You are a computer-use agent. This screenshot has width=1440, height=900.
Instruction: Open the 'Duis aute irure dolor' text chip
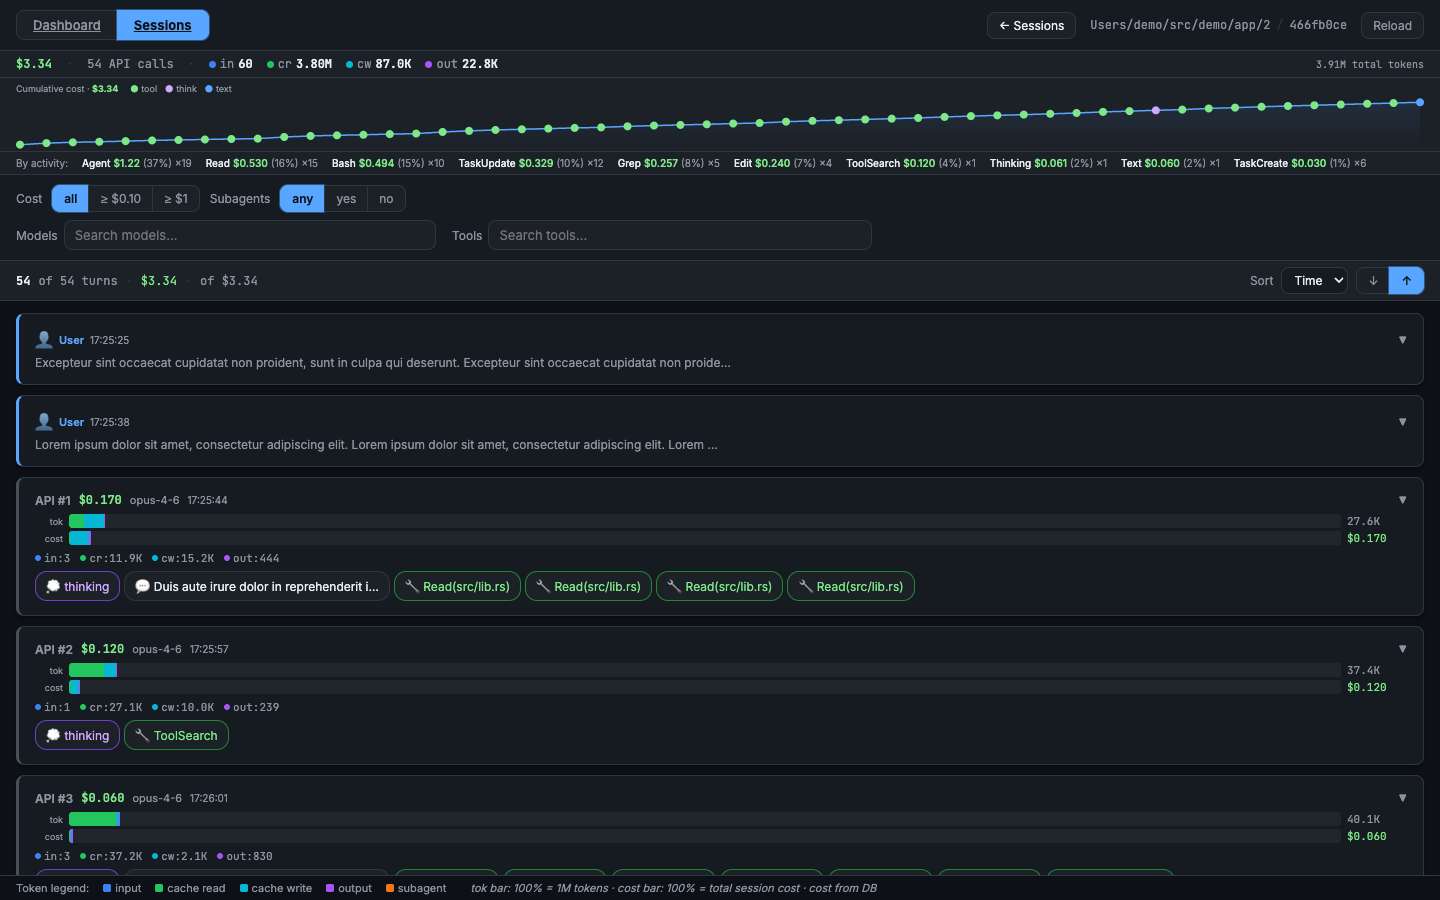coord(257,586)
